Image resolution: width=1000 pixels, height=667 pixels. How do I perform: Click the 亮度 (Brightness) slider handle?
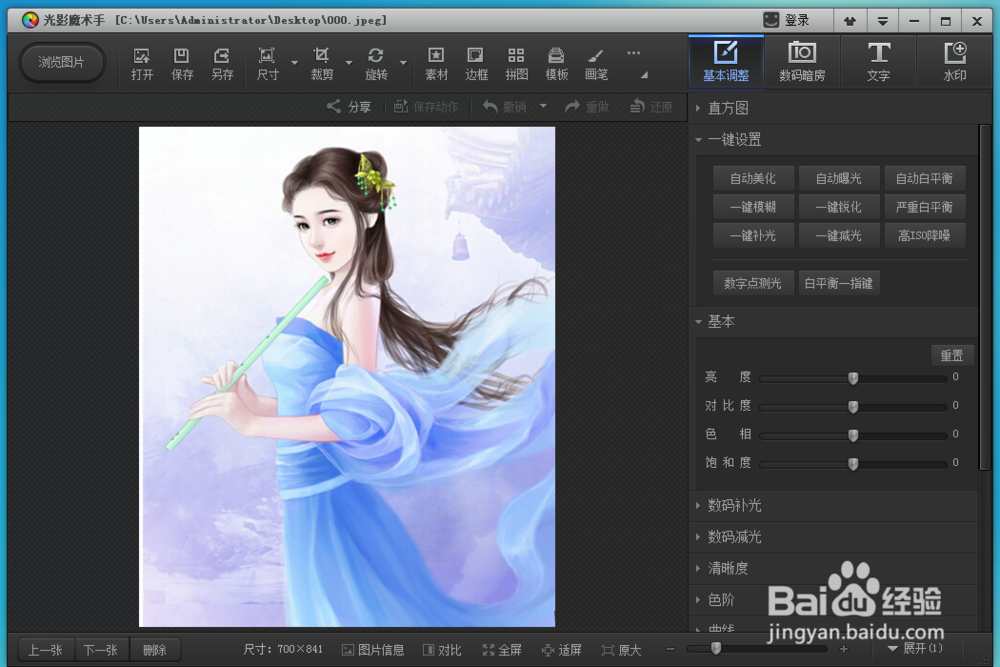pyautogui.click(x=853, y=377)
